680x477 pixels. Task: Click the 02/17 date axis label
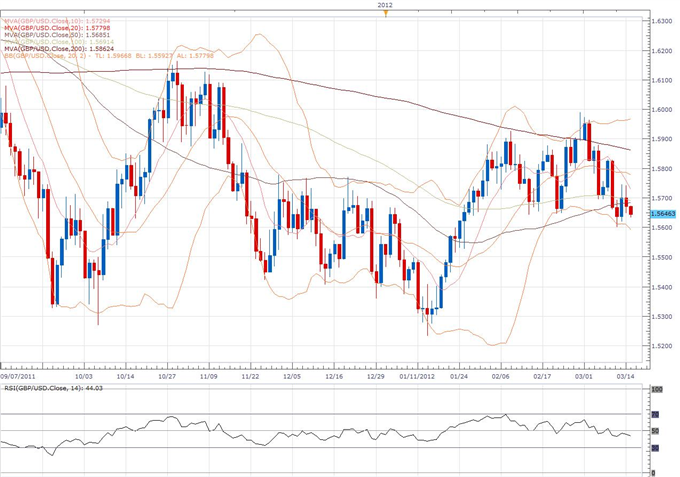pos(542,376)
